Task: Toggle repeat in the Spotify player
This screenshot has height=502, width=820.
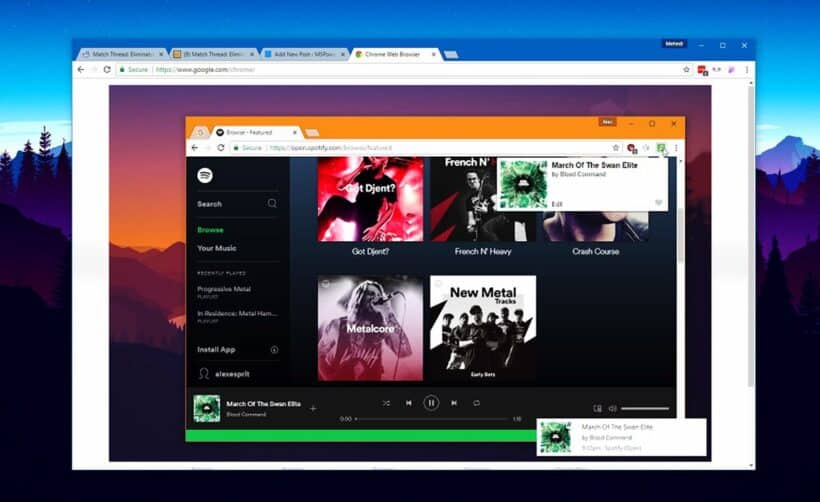Action: coord(476,403)
